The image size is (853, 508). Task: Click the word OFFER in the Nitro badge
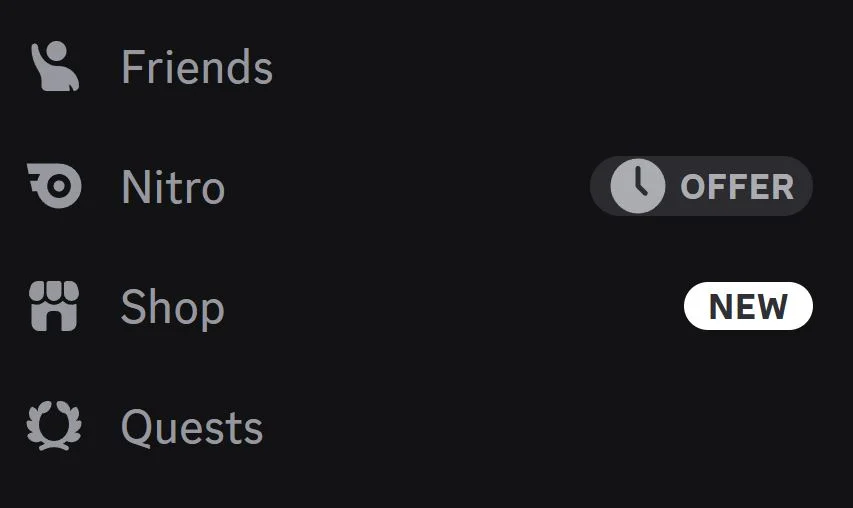[737, 187]
